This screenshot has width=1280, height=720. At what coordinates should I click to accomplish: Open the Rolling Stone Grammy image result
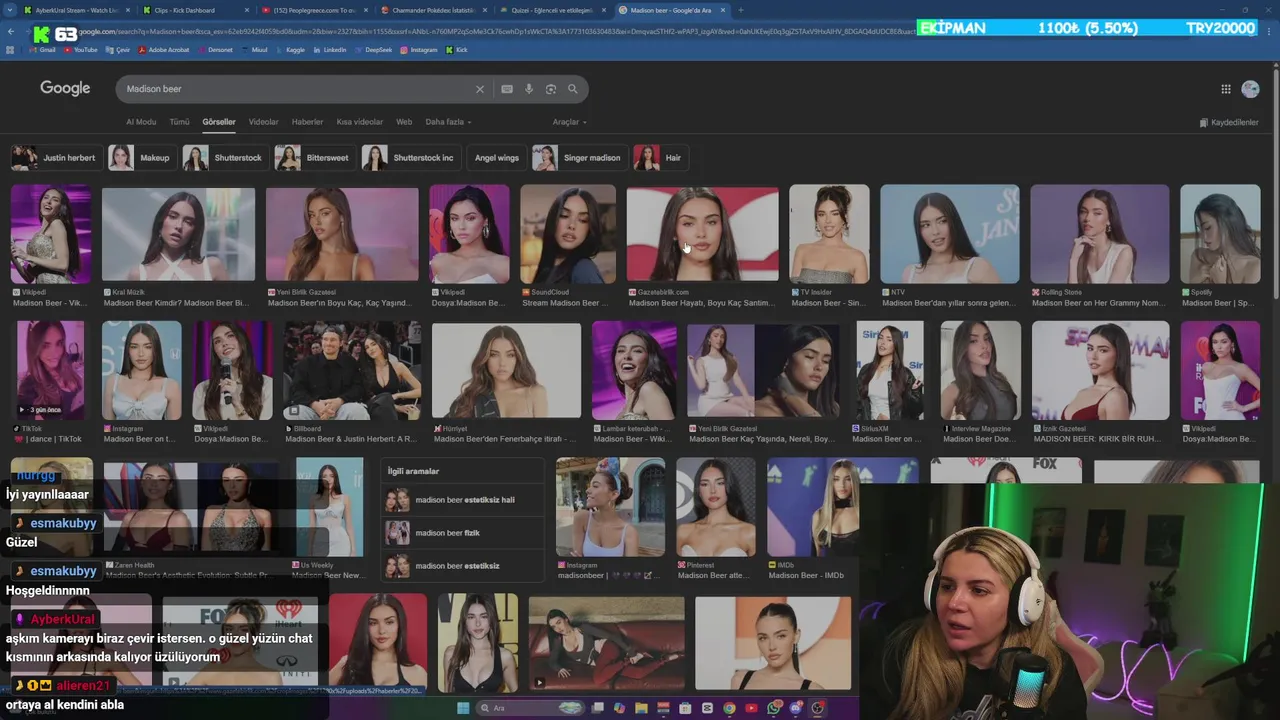(1099, 235)
